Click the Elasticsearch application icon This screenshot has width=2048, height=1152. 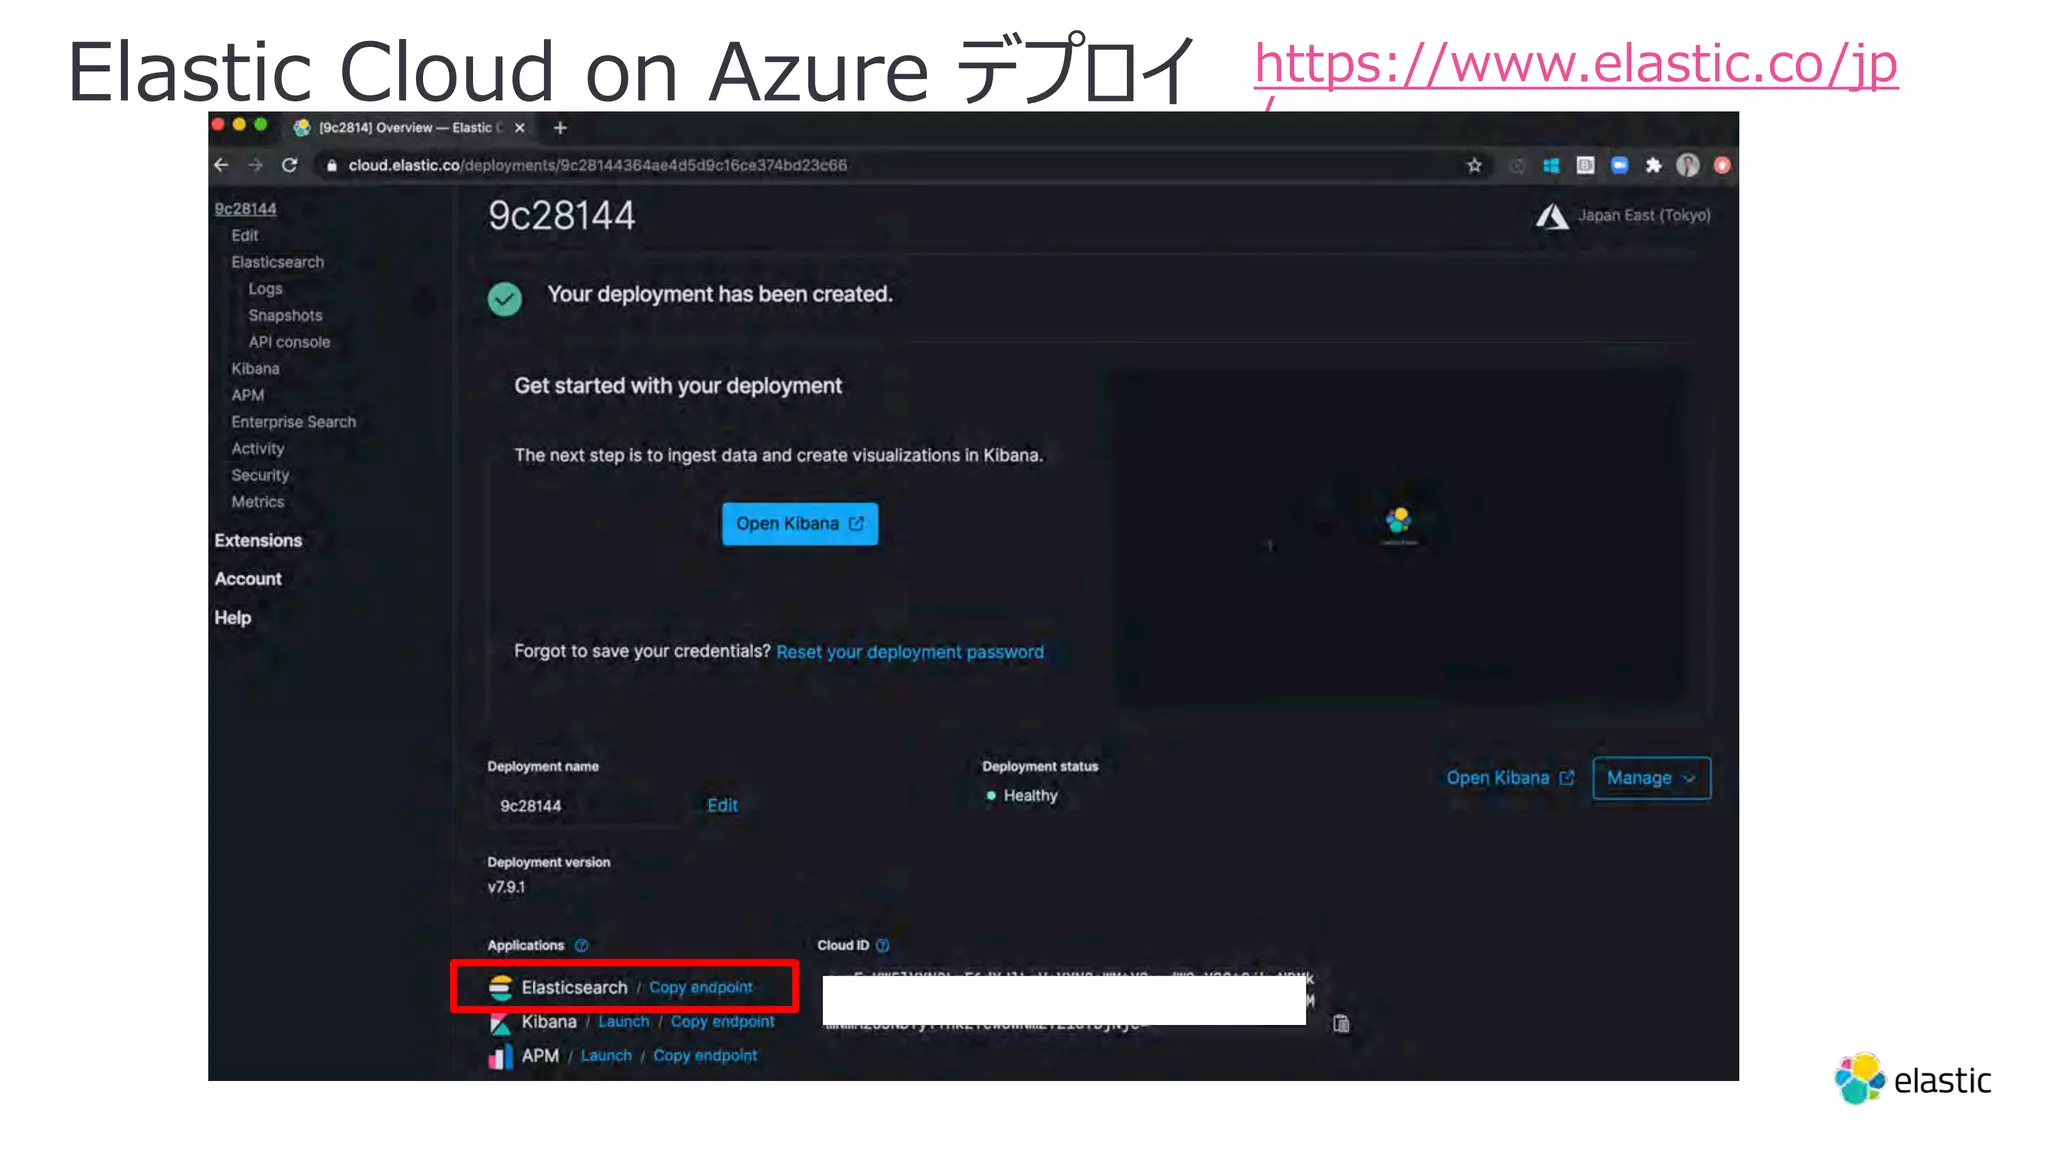click(500, 988)
